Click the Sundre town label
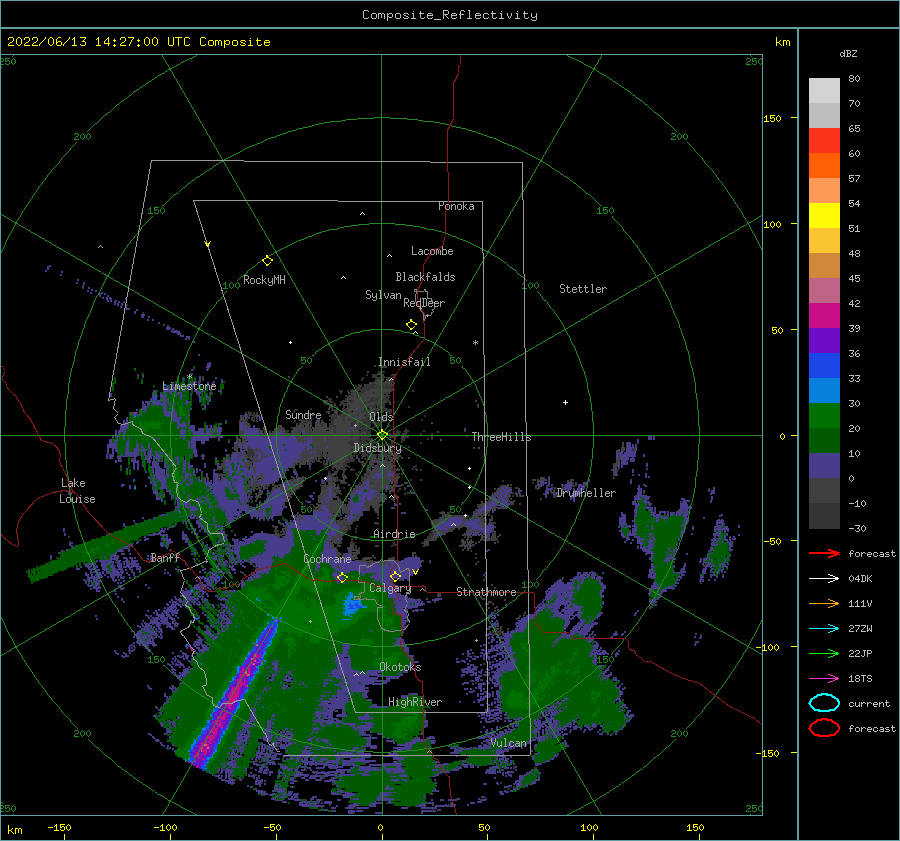The width and height of the screenshot is (900, 841). (x=303, y=414)
